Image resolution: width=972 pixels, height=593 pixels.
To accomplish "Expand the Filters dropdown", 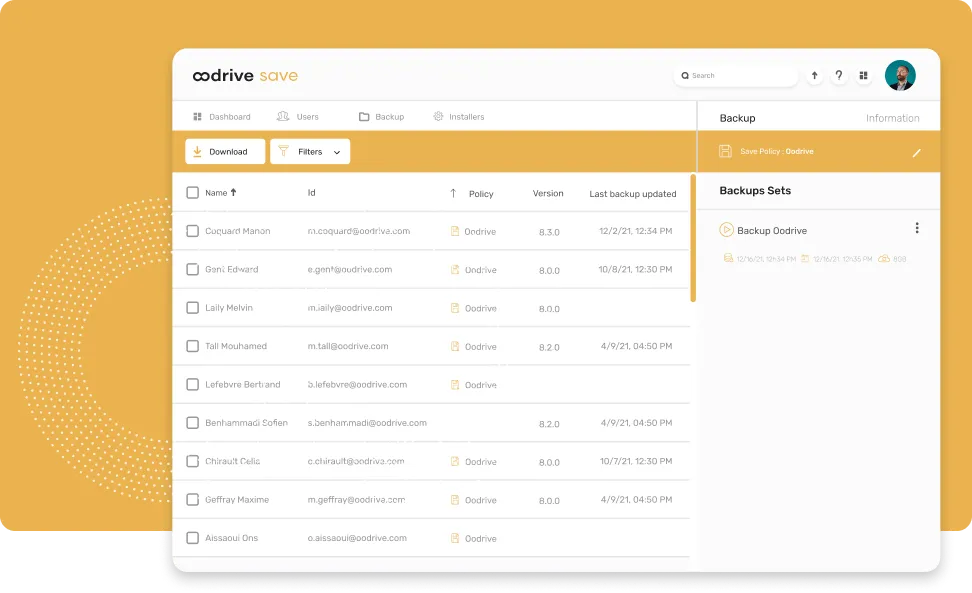I will [x=310, y=151].
